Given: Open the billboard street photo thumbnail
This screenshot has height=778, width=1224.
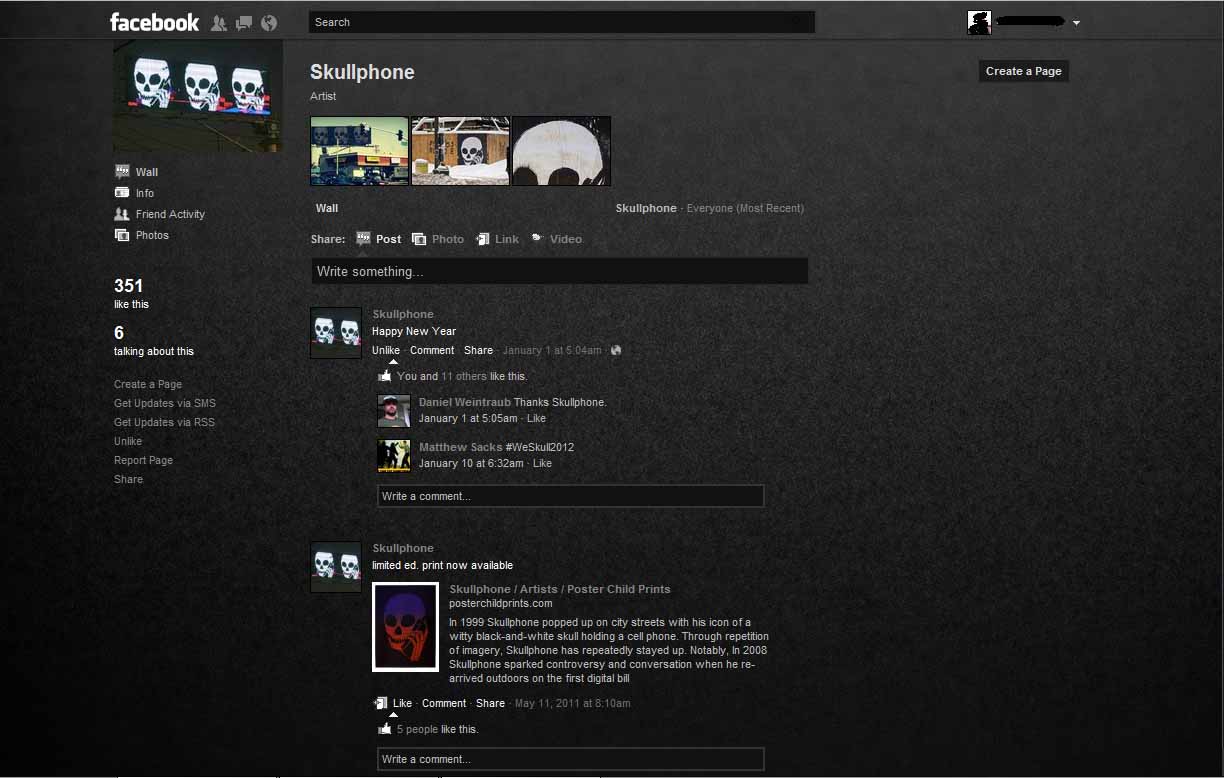Looking at the screenshot, I should [359, 151].
